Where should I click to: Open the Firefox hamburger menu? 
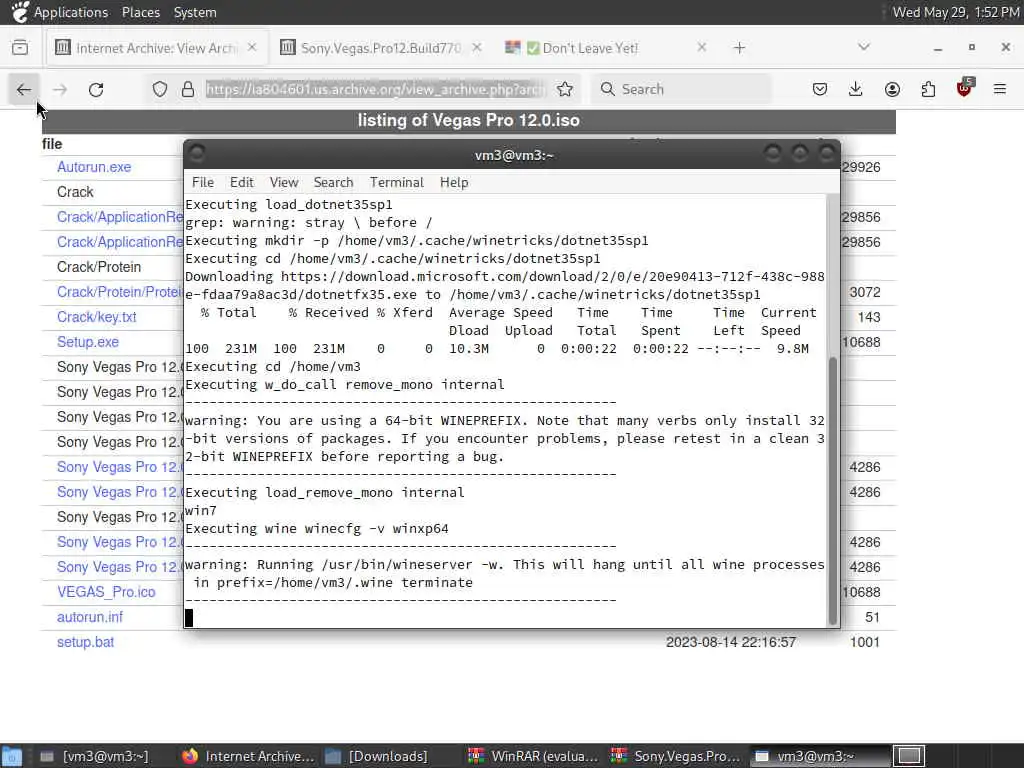[1000, 89]
